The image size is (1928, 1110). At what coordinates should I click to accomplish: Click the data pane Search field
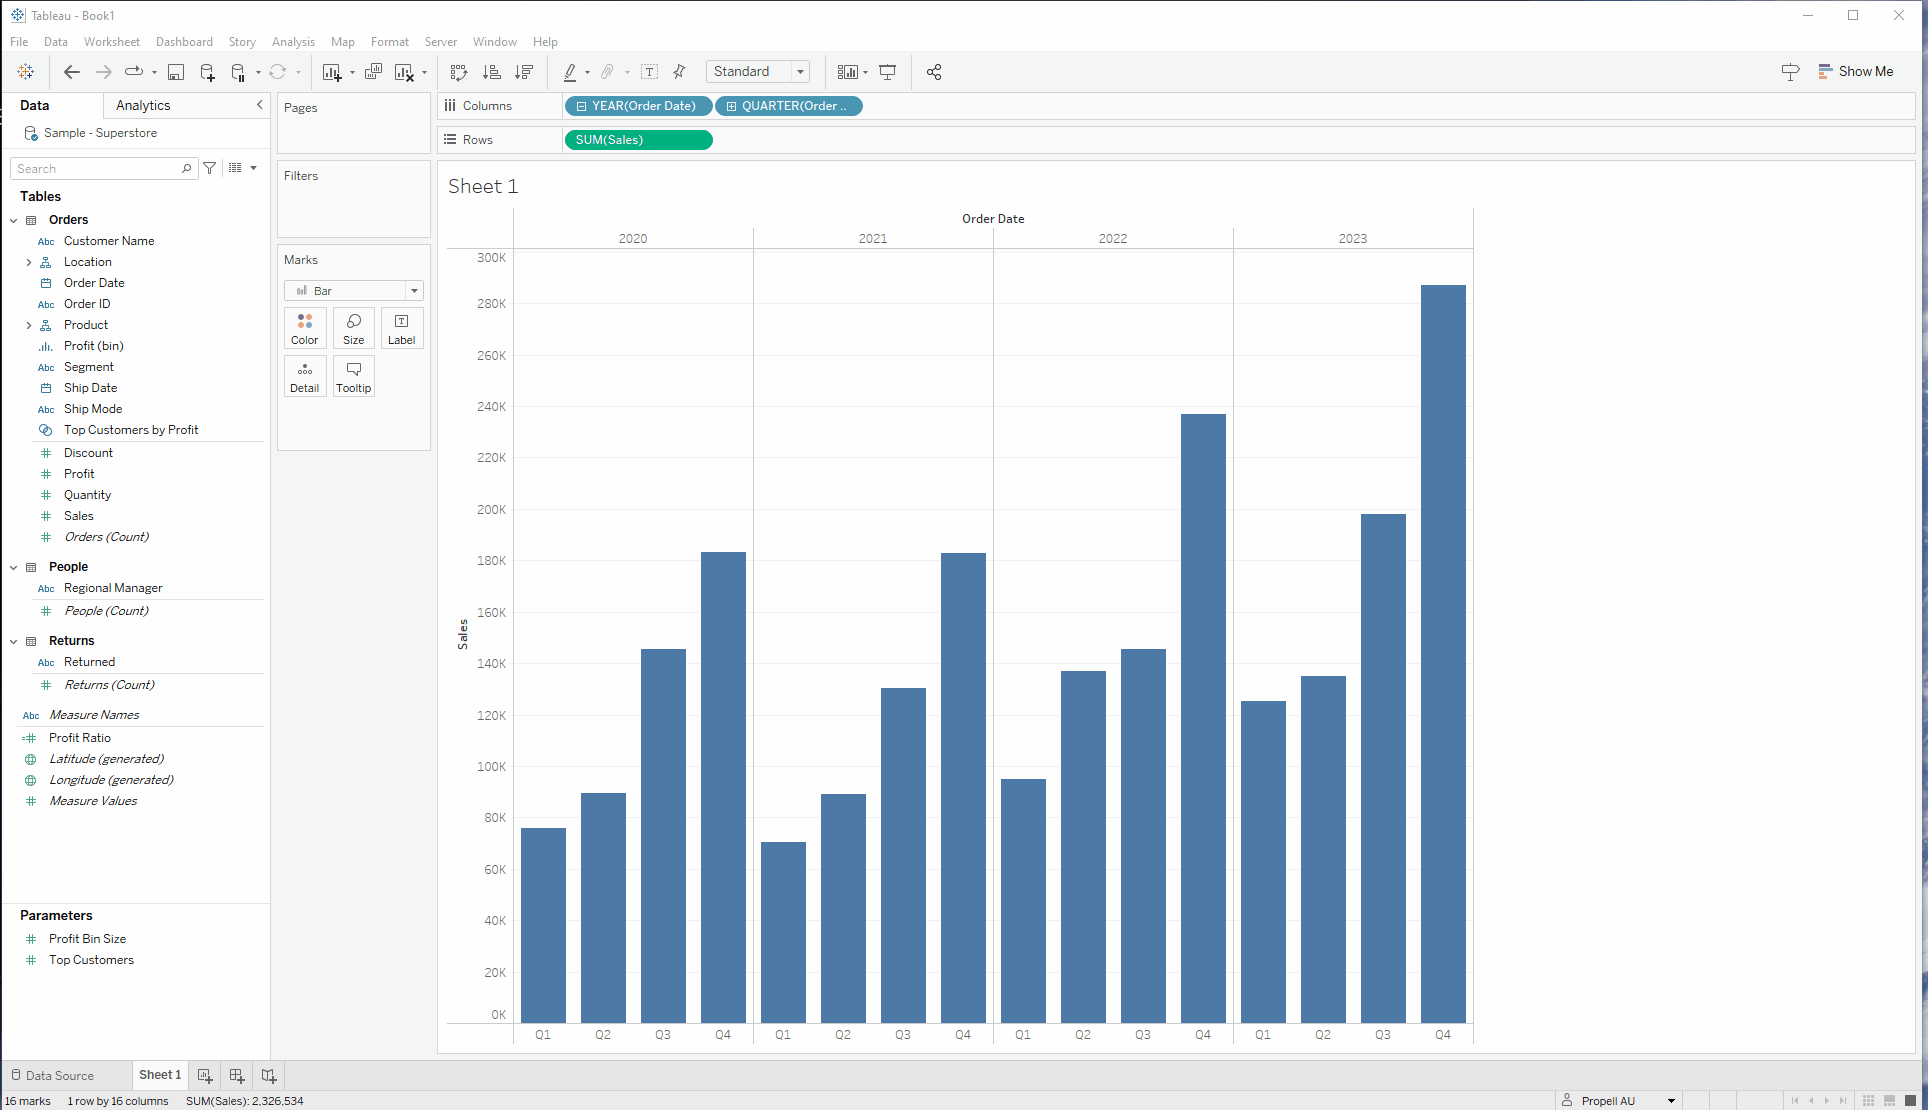[x=97, y=168]
